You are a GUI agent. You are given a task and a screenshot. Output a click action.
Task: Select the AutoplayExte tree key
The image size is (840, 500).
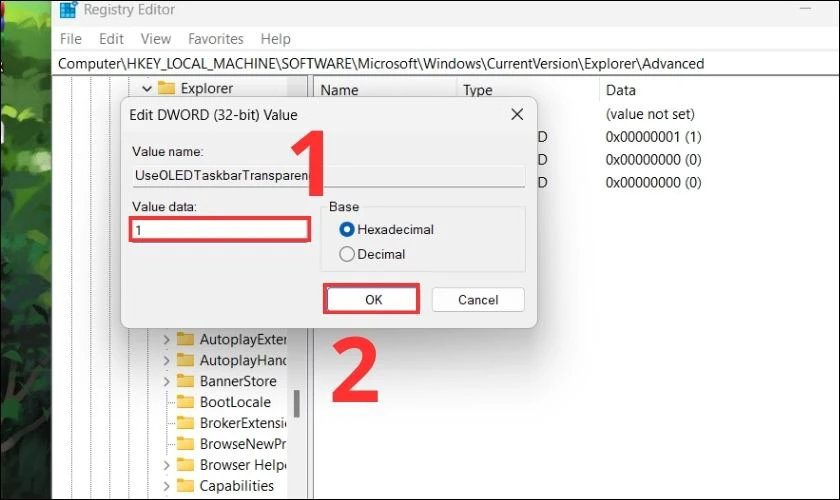(x=243, y=339)
